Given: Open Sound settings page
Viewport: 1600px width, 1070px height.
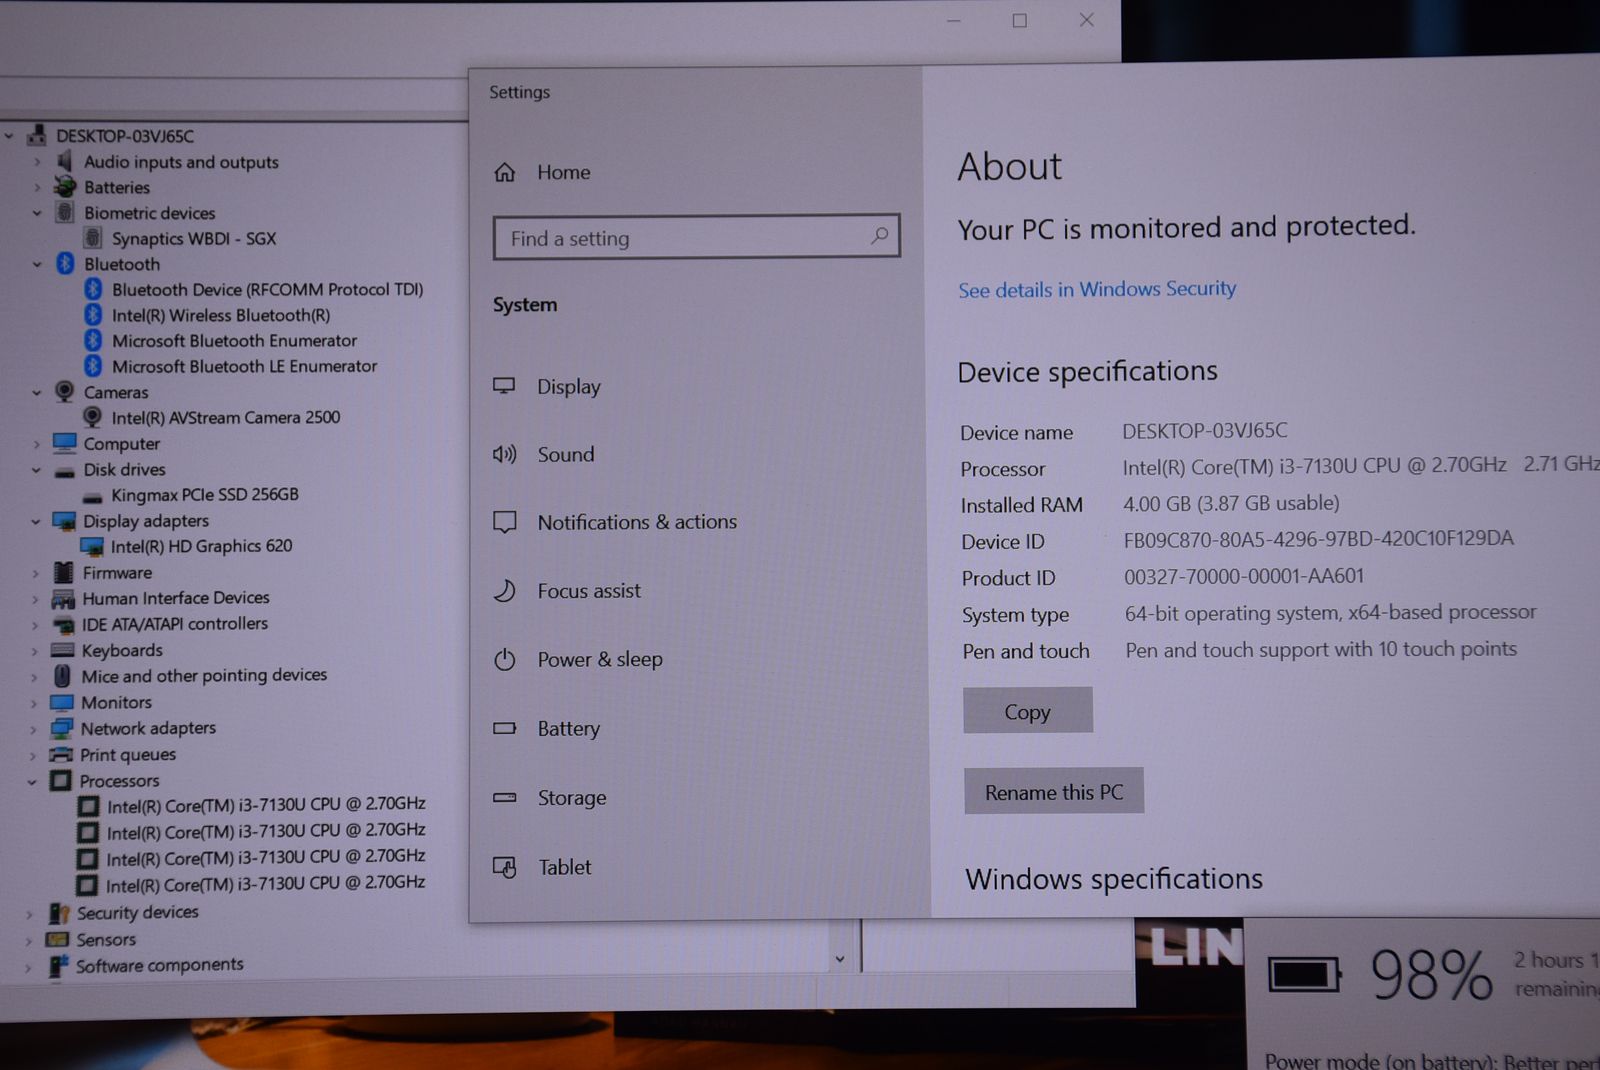Looking at the screenshot, I should [x=566, y=454].
